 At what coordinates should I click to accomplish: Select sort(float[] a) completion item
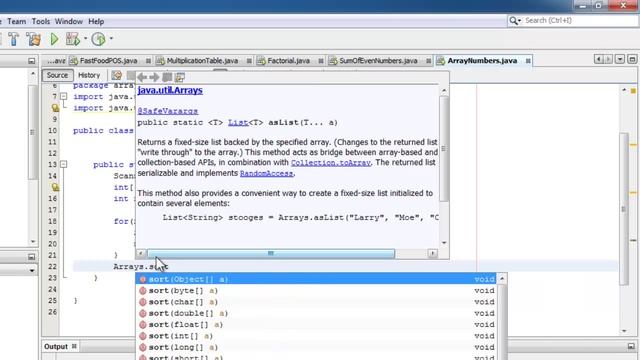coord(316,324)
